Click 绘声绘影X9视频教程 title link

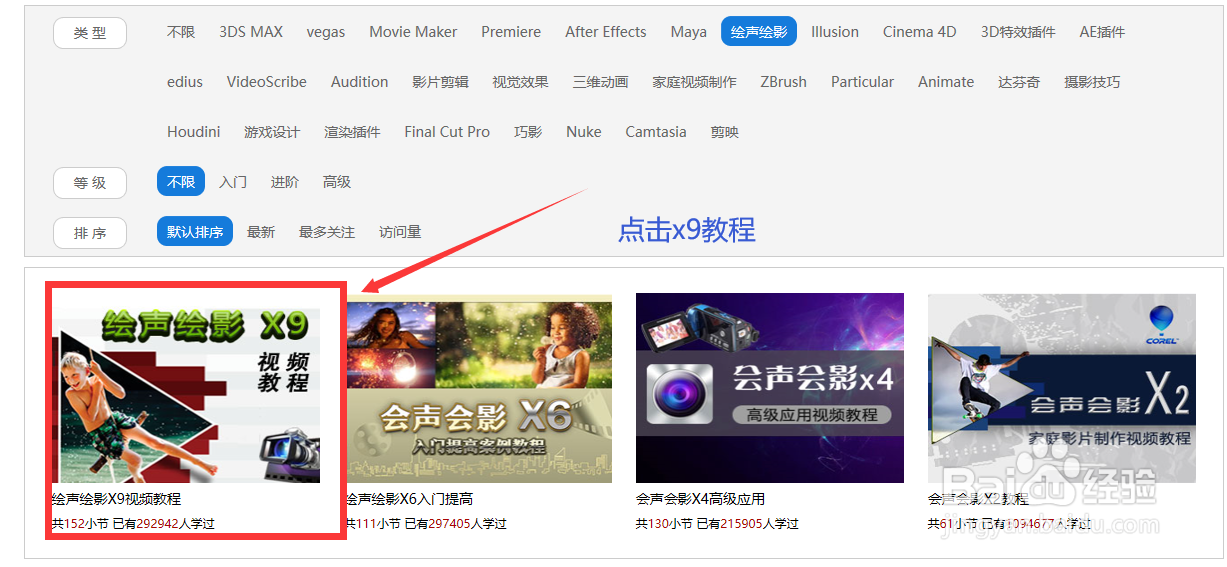coord(116,499)
